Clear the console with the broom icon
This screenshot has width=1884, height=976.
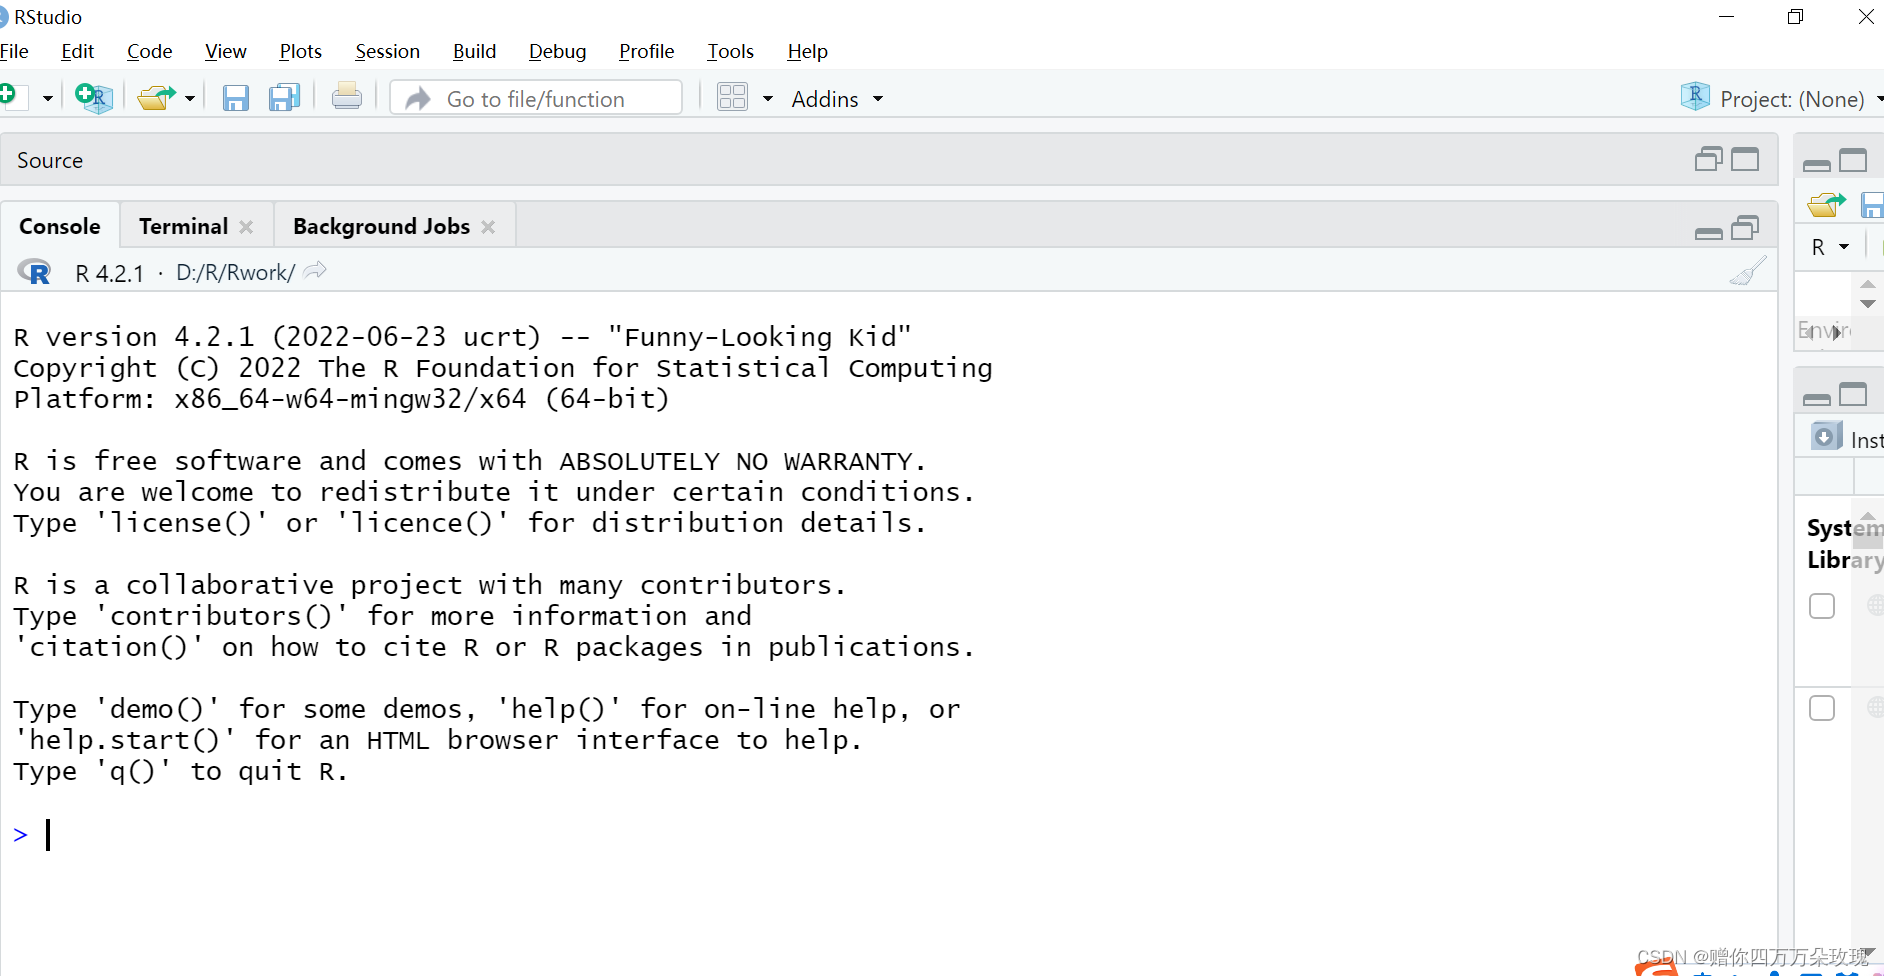coord(1750,270)
